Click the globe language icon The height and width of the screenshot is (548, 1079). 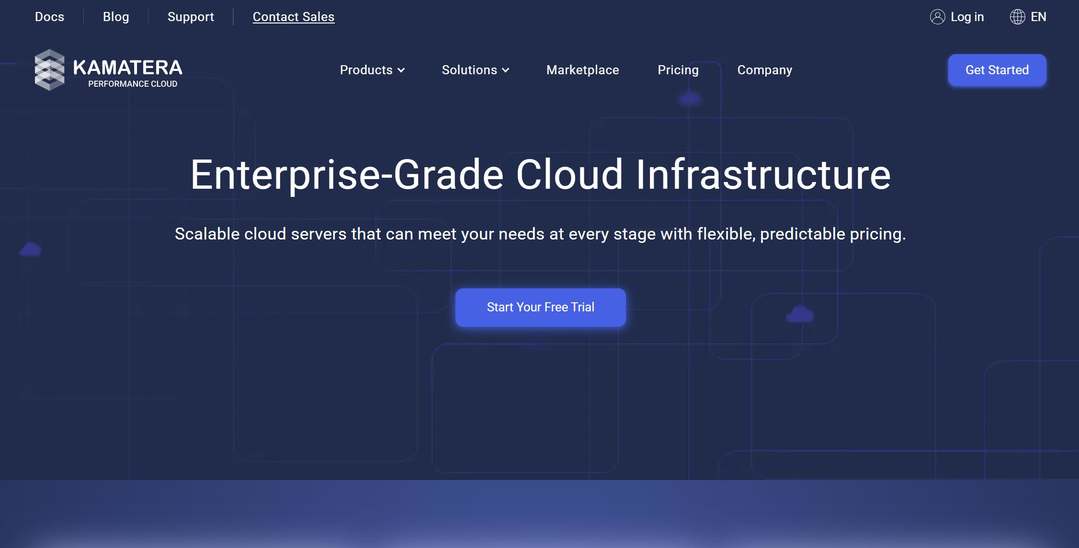tap(1017, 17)
